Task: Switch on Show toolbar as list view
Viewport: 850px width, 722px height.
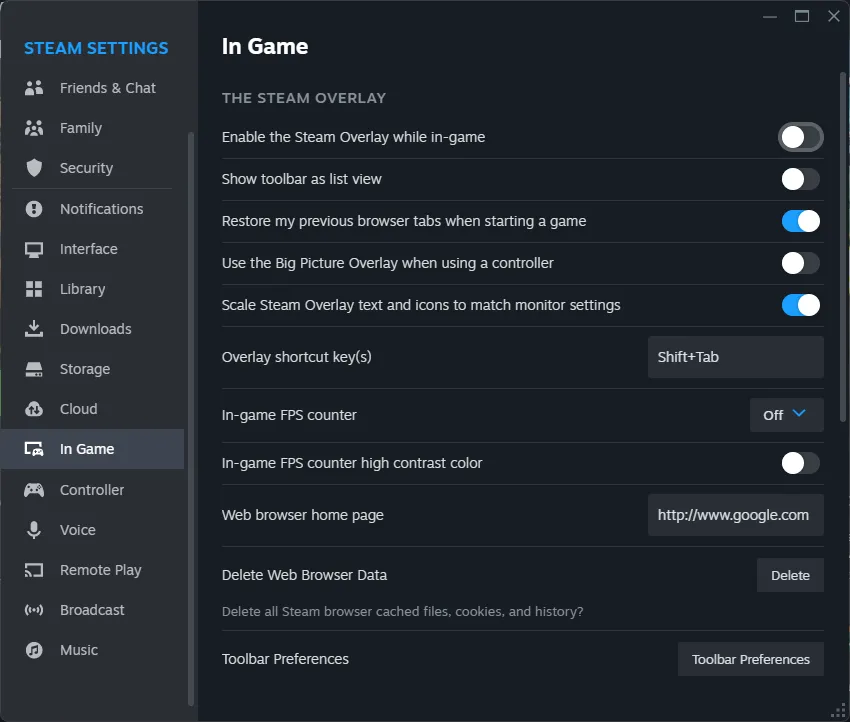Action: 800,179
